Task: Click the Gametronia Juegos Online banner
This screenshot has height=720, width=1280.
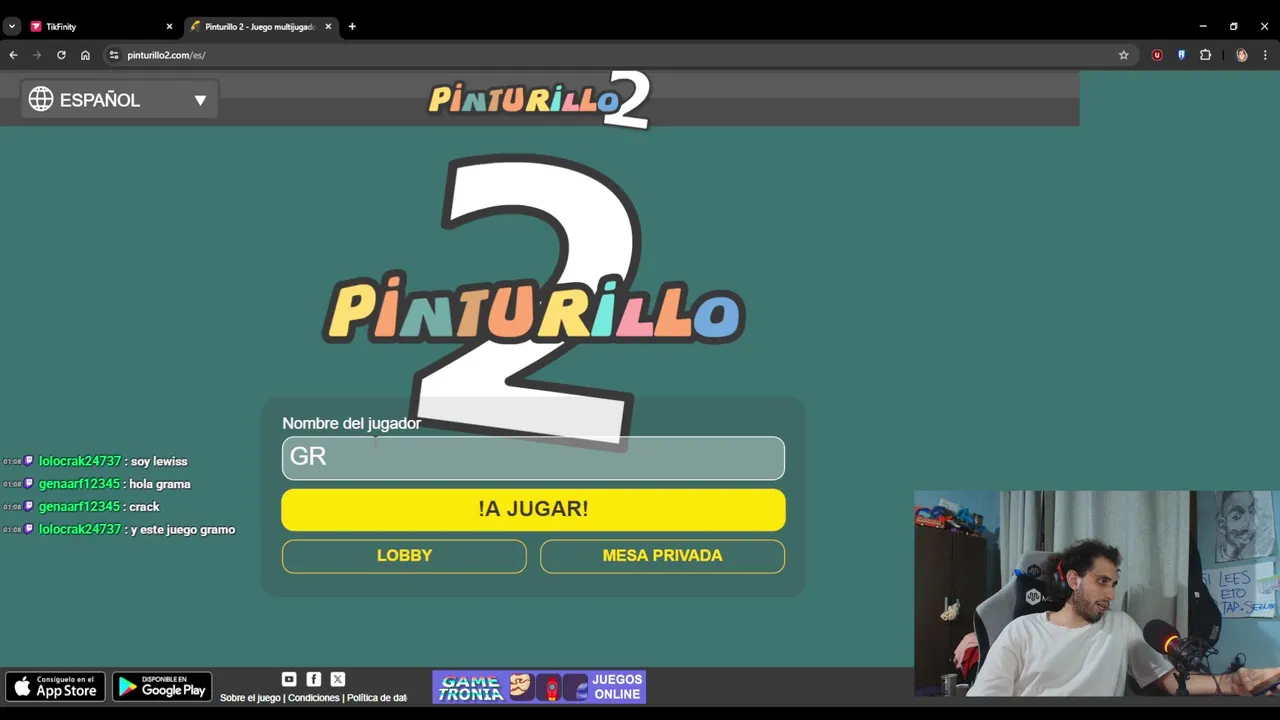Action: click(x=539, y=687)
